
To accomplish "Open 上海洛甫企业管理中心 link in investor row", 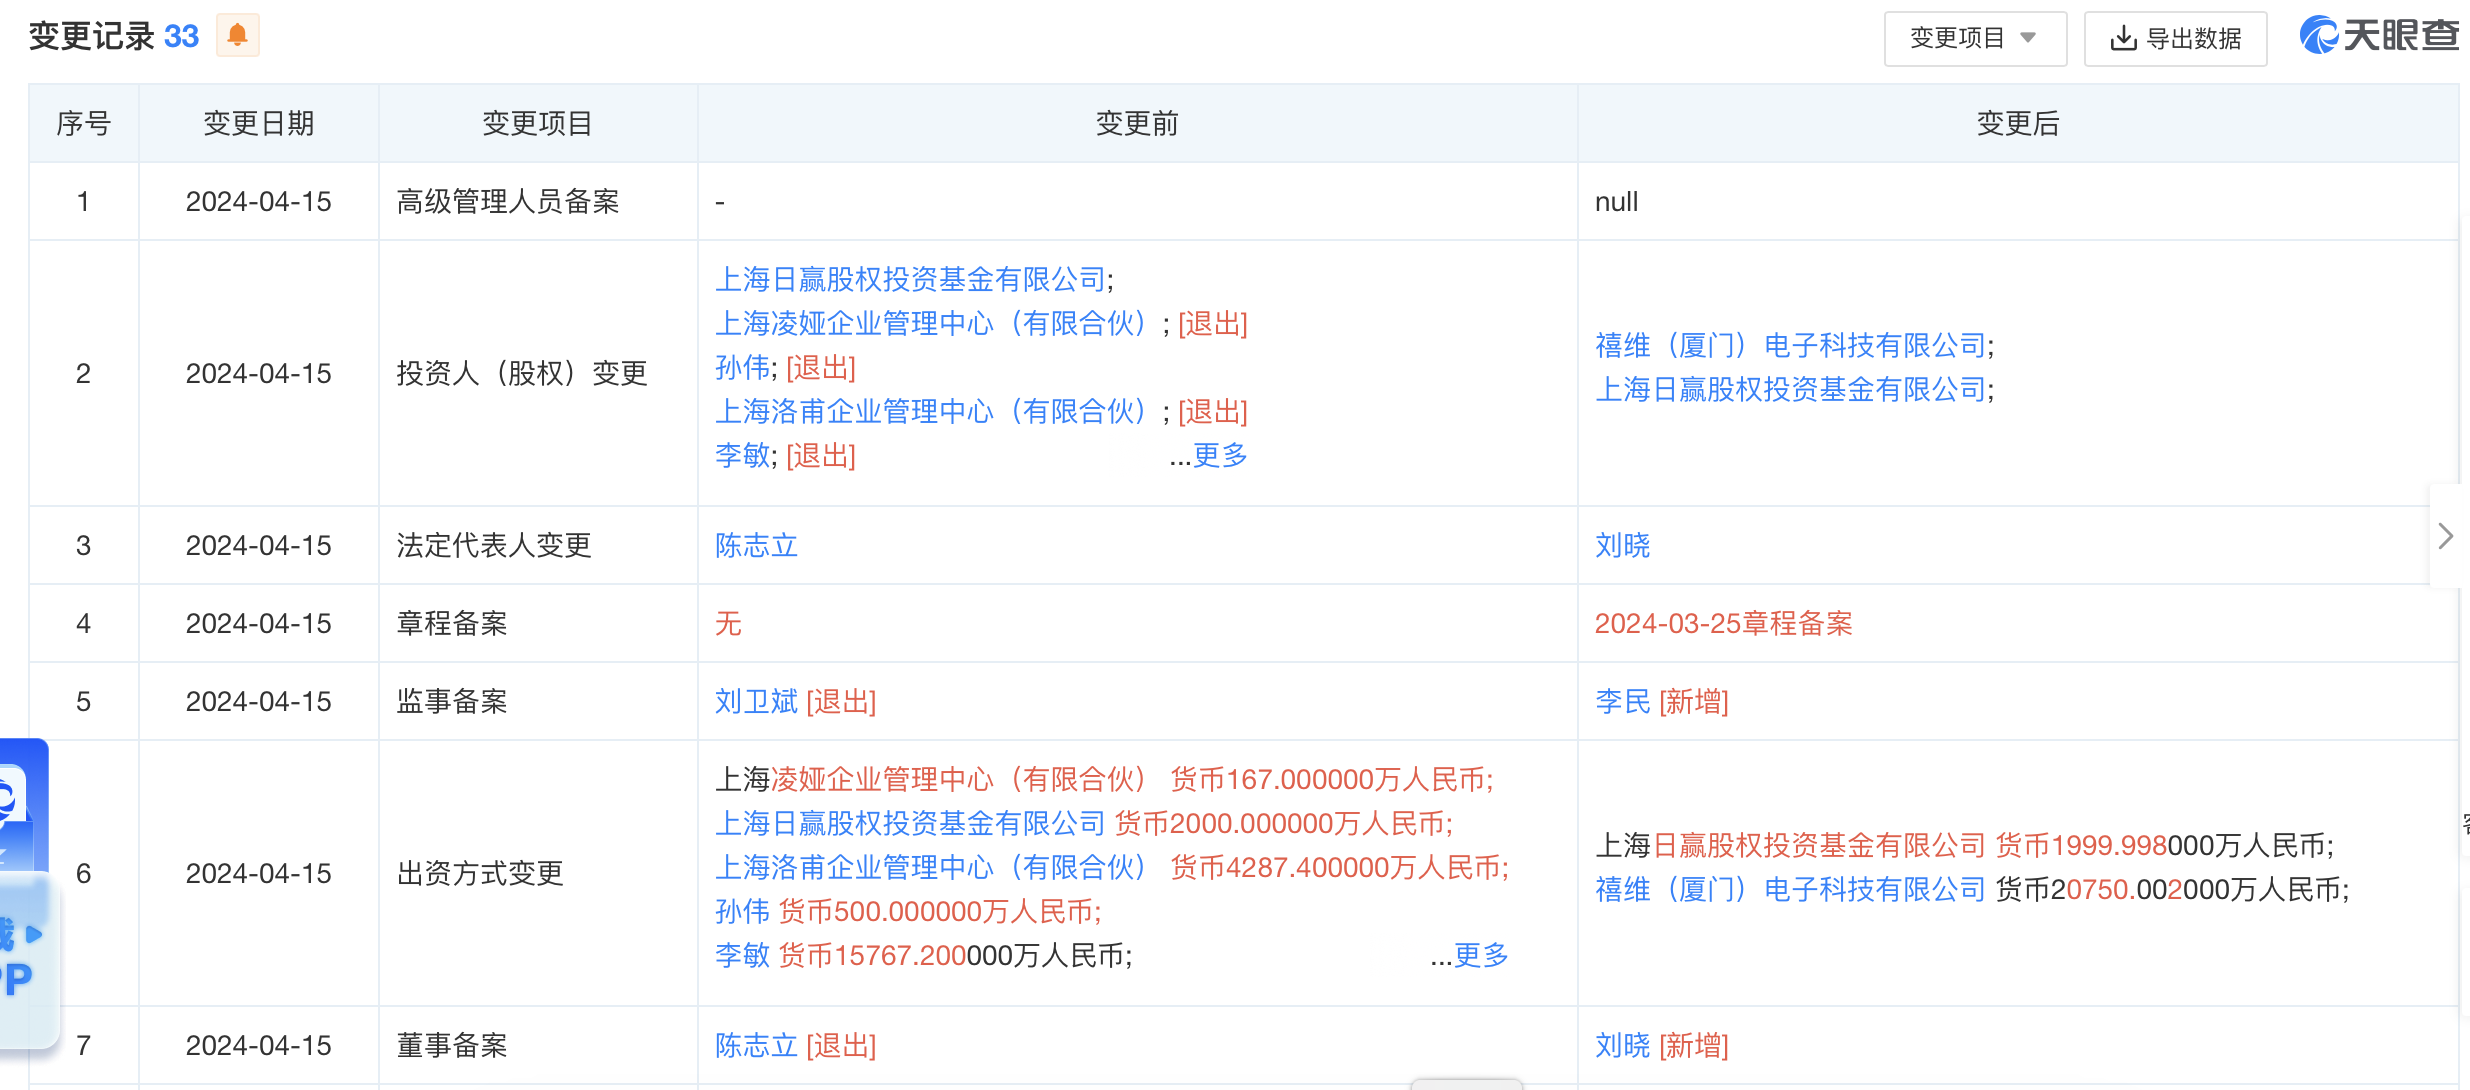I will pos(930,412).
